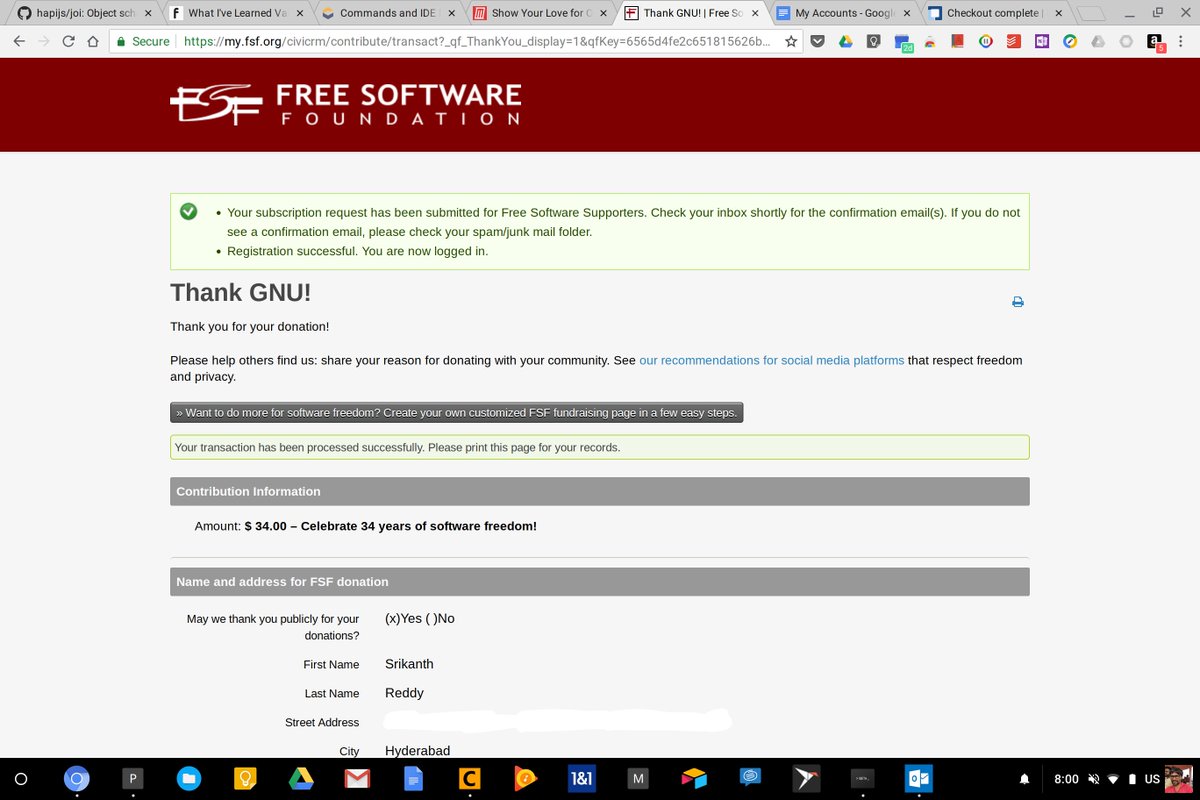Open the calendar extension showing 2d badge
The height and width of the screenshot is (800, 1200).
(x=903, y=43)
